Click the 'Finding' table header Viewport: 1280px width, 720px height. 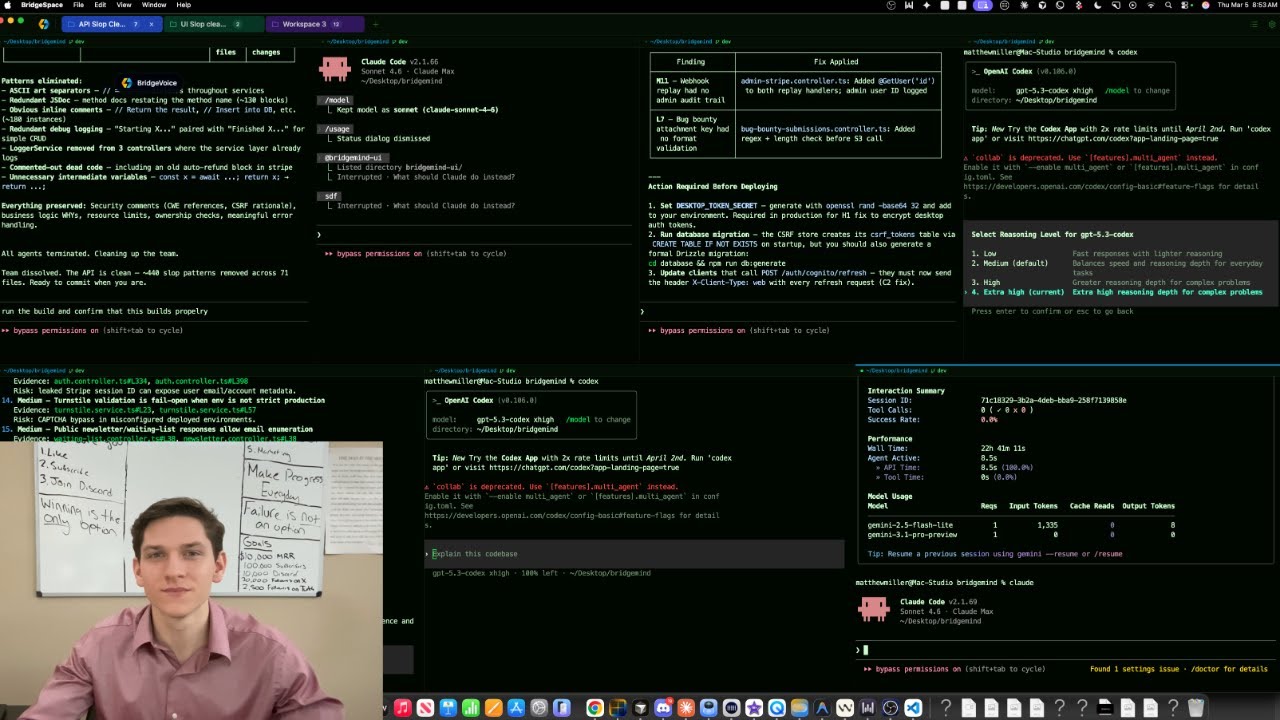pos(690,61)
